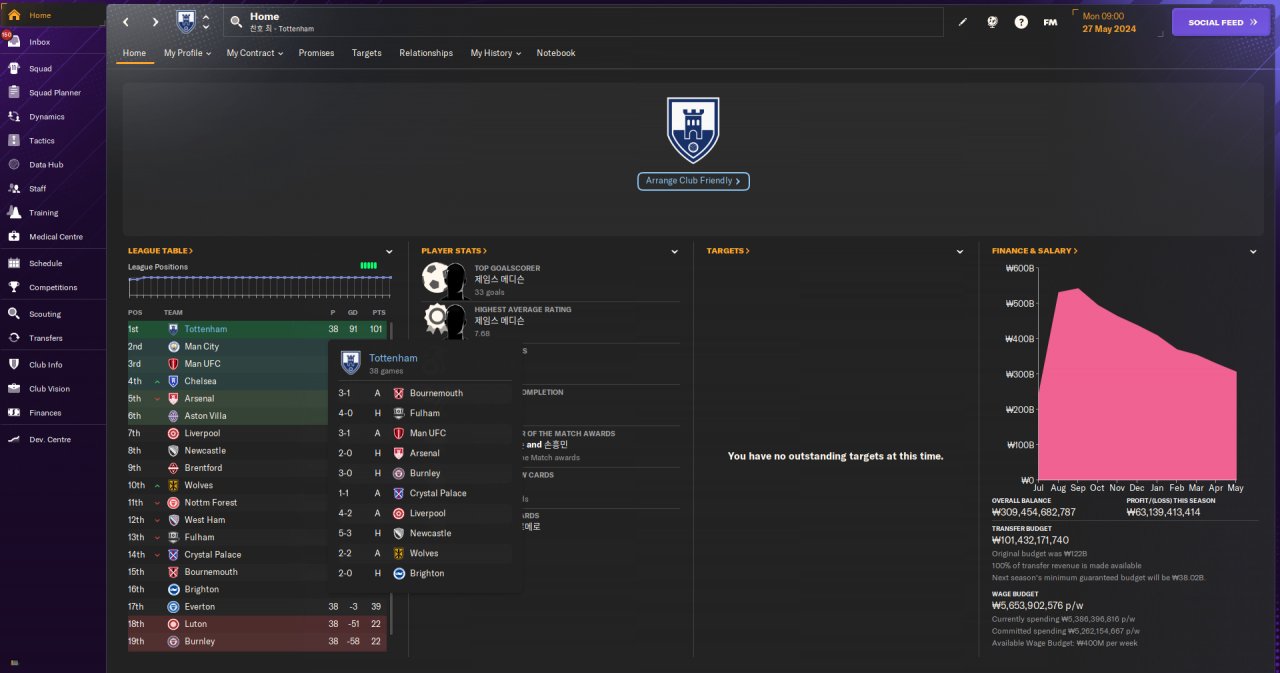Navigate back with the left arrow
The width and height of the screenshot is (1280, 673).
click(x=125, y=22)
